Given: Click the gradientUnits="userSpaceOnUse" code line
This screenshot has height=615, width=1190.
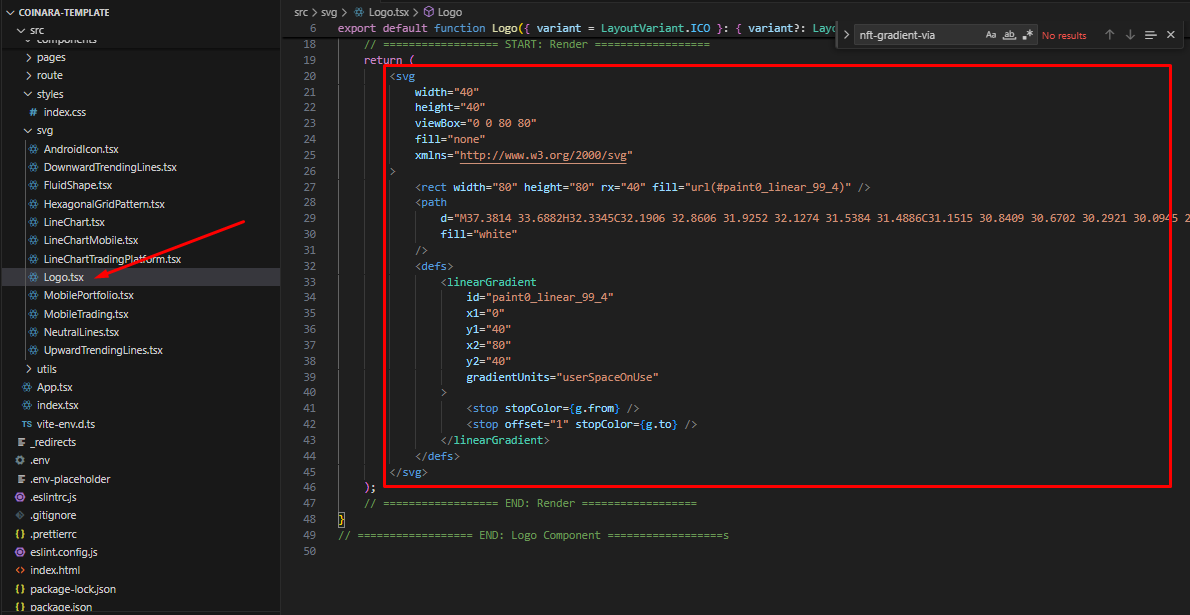Looking at the screenshot, I should [x=562, y=377].
